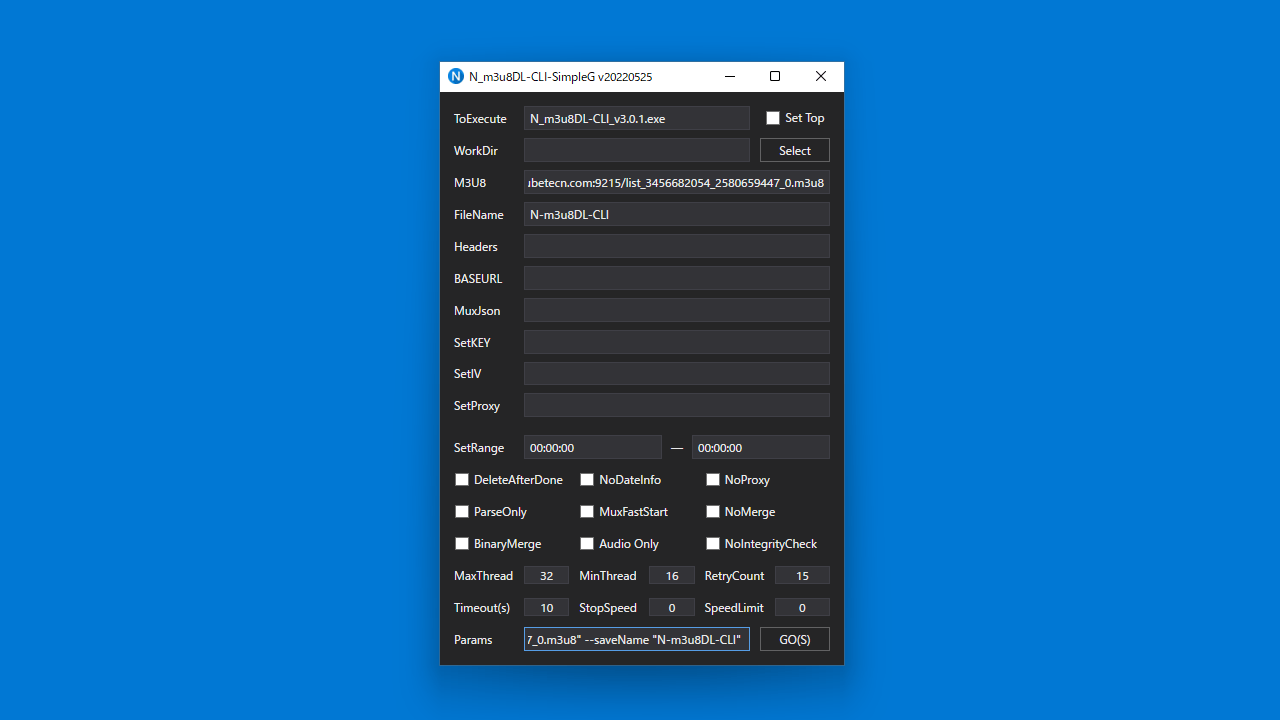
Task: Maximize the application window
Action: tap(775, 76)
